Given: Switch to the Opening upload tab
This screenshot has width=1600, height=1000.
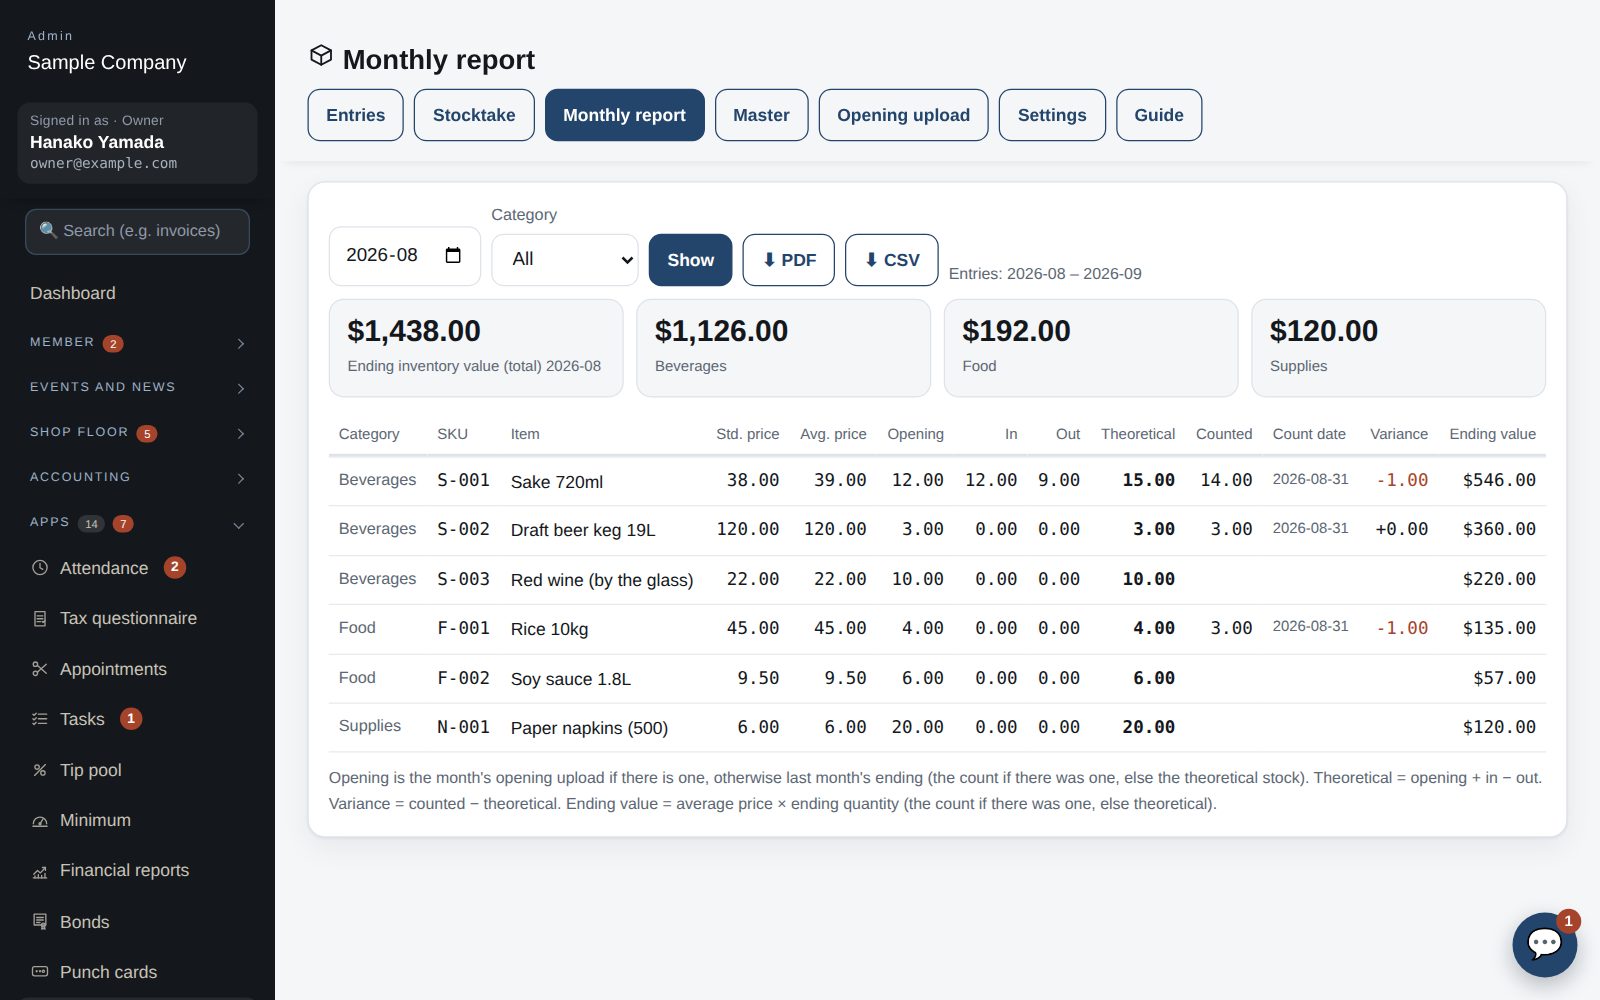Looking at the screenshot, I should coord(903,115).
